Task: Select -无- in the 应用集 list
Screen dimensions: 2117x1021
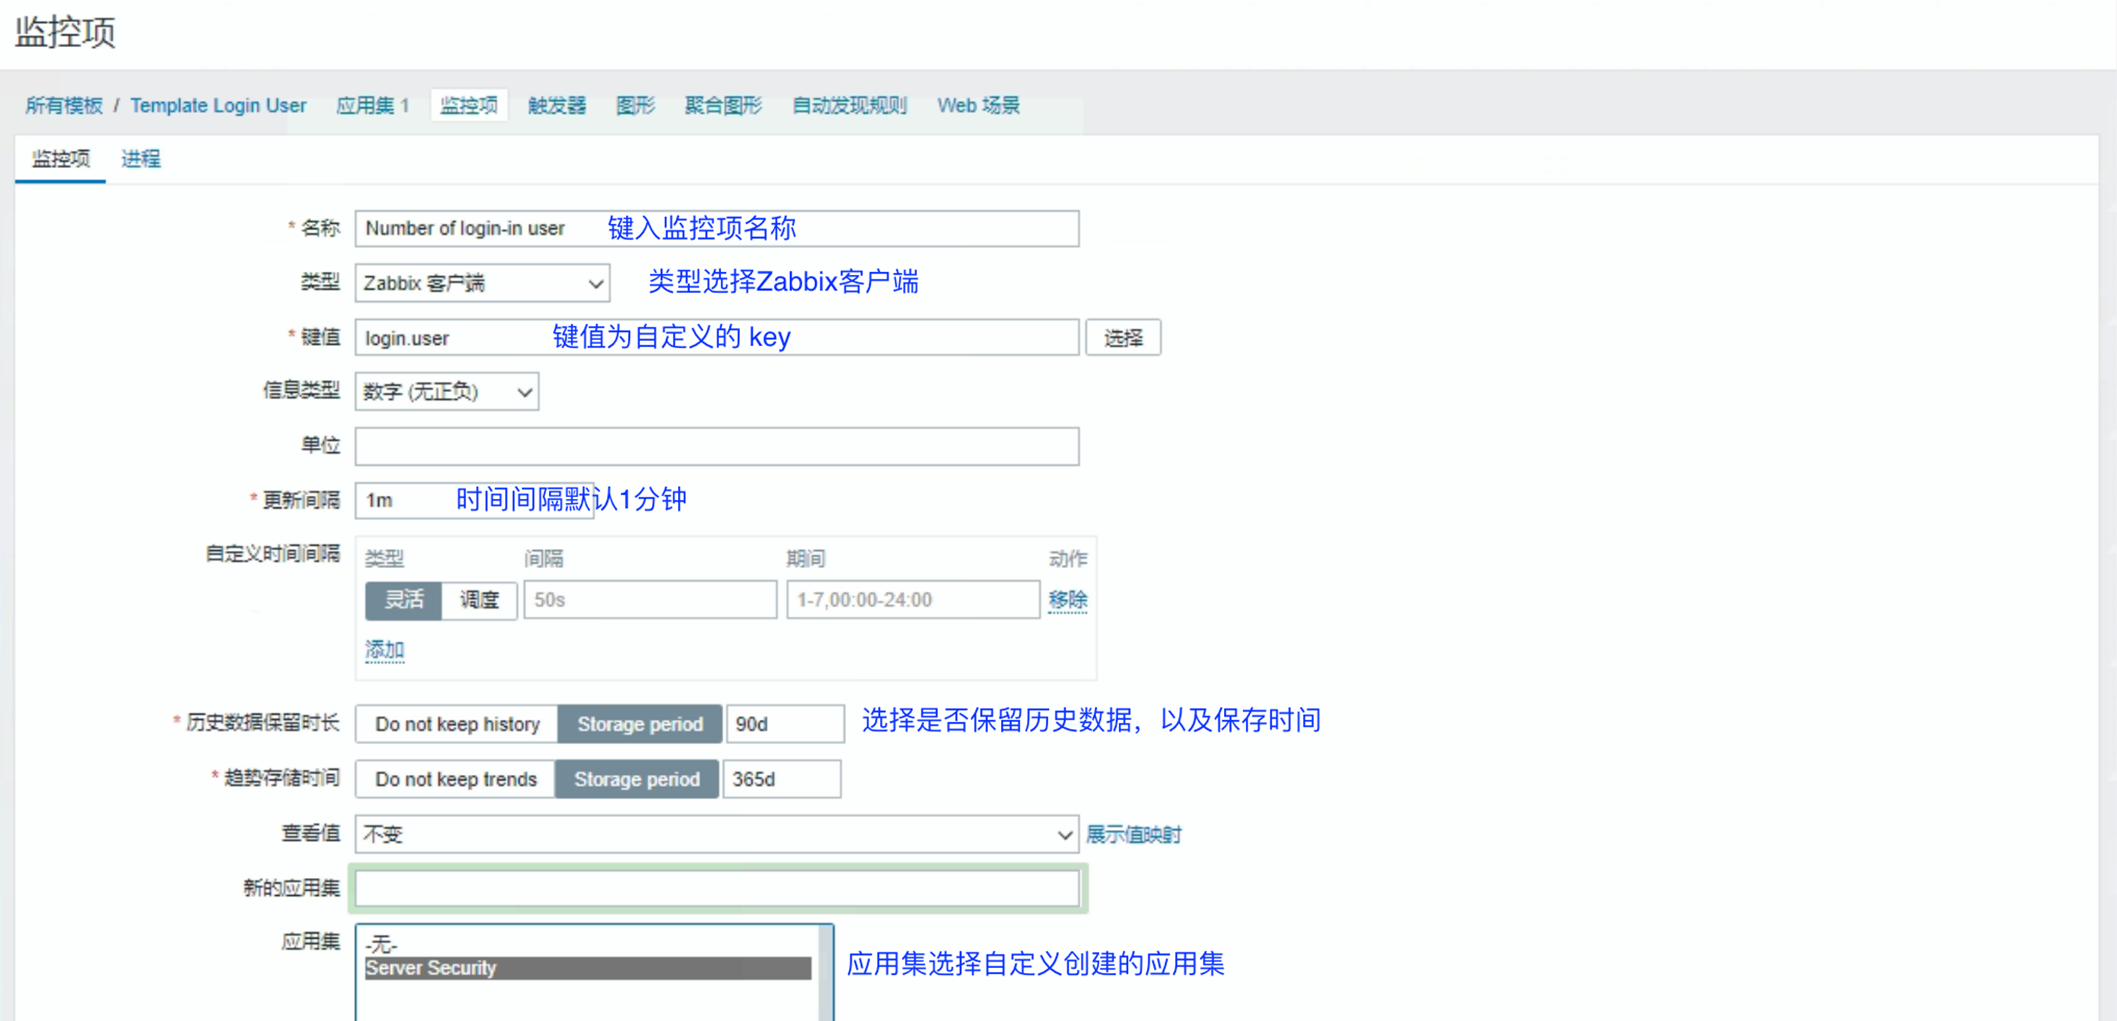Action: click(588, 943)
